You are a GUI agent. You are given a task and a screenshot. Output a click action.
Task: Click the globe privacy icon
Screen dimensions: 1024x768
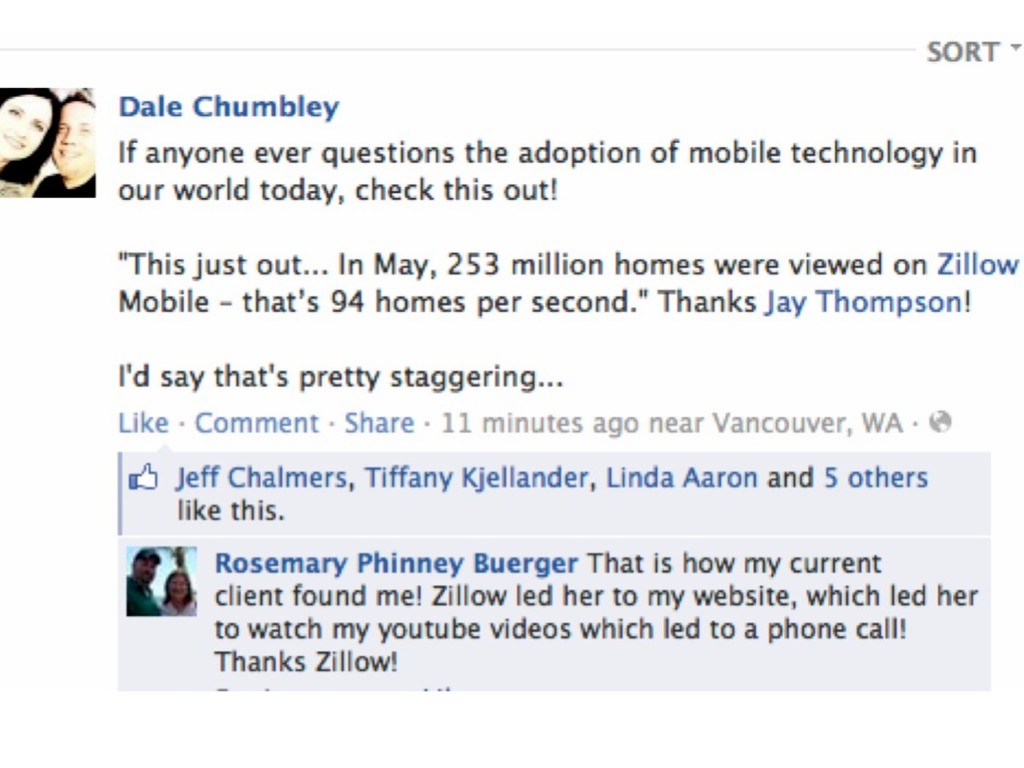point(939,422)
